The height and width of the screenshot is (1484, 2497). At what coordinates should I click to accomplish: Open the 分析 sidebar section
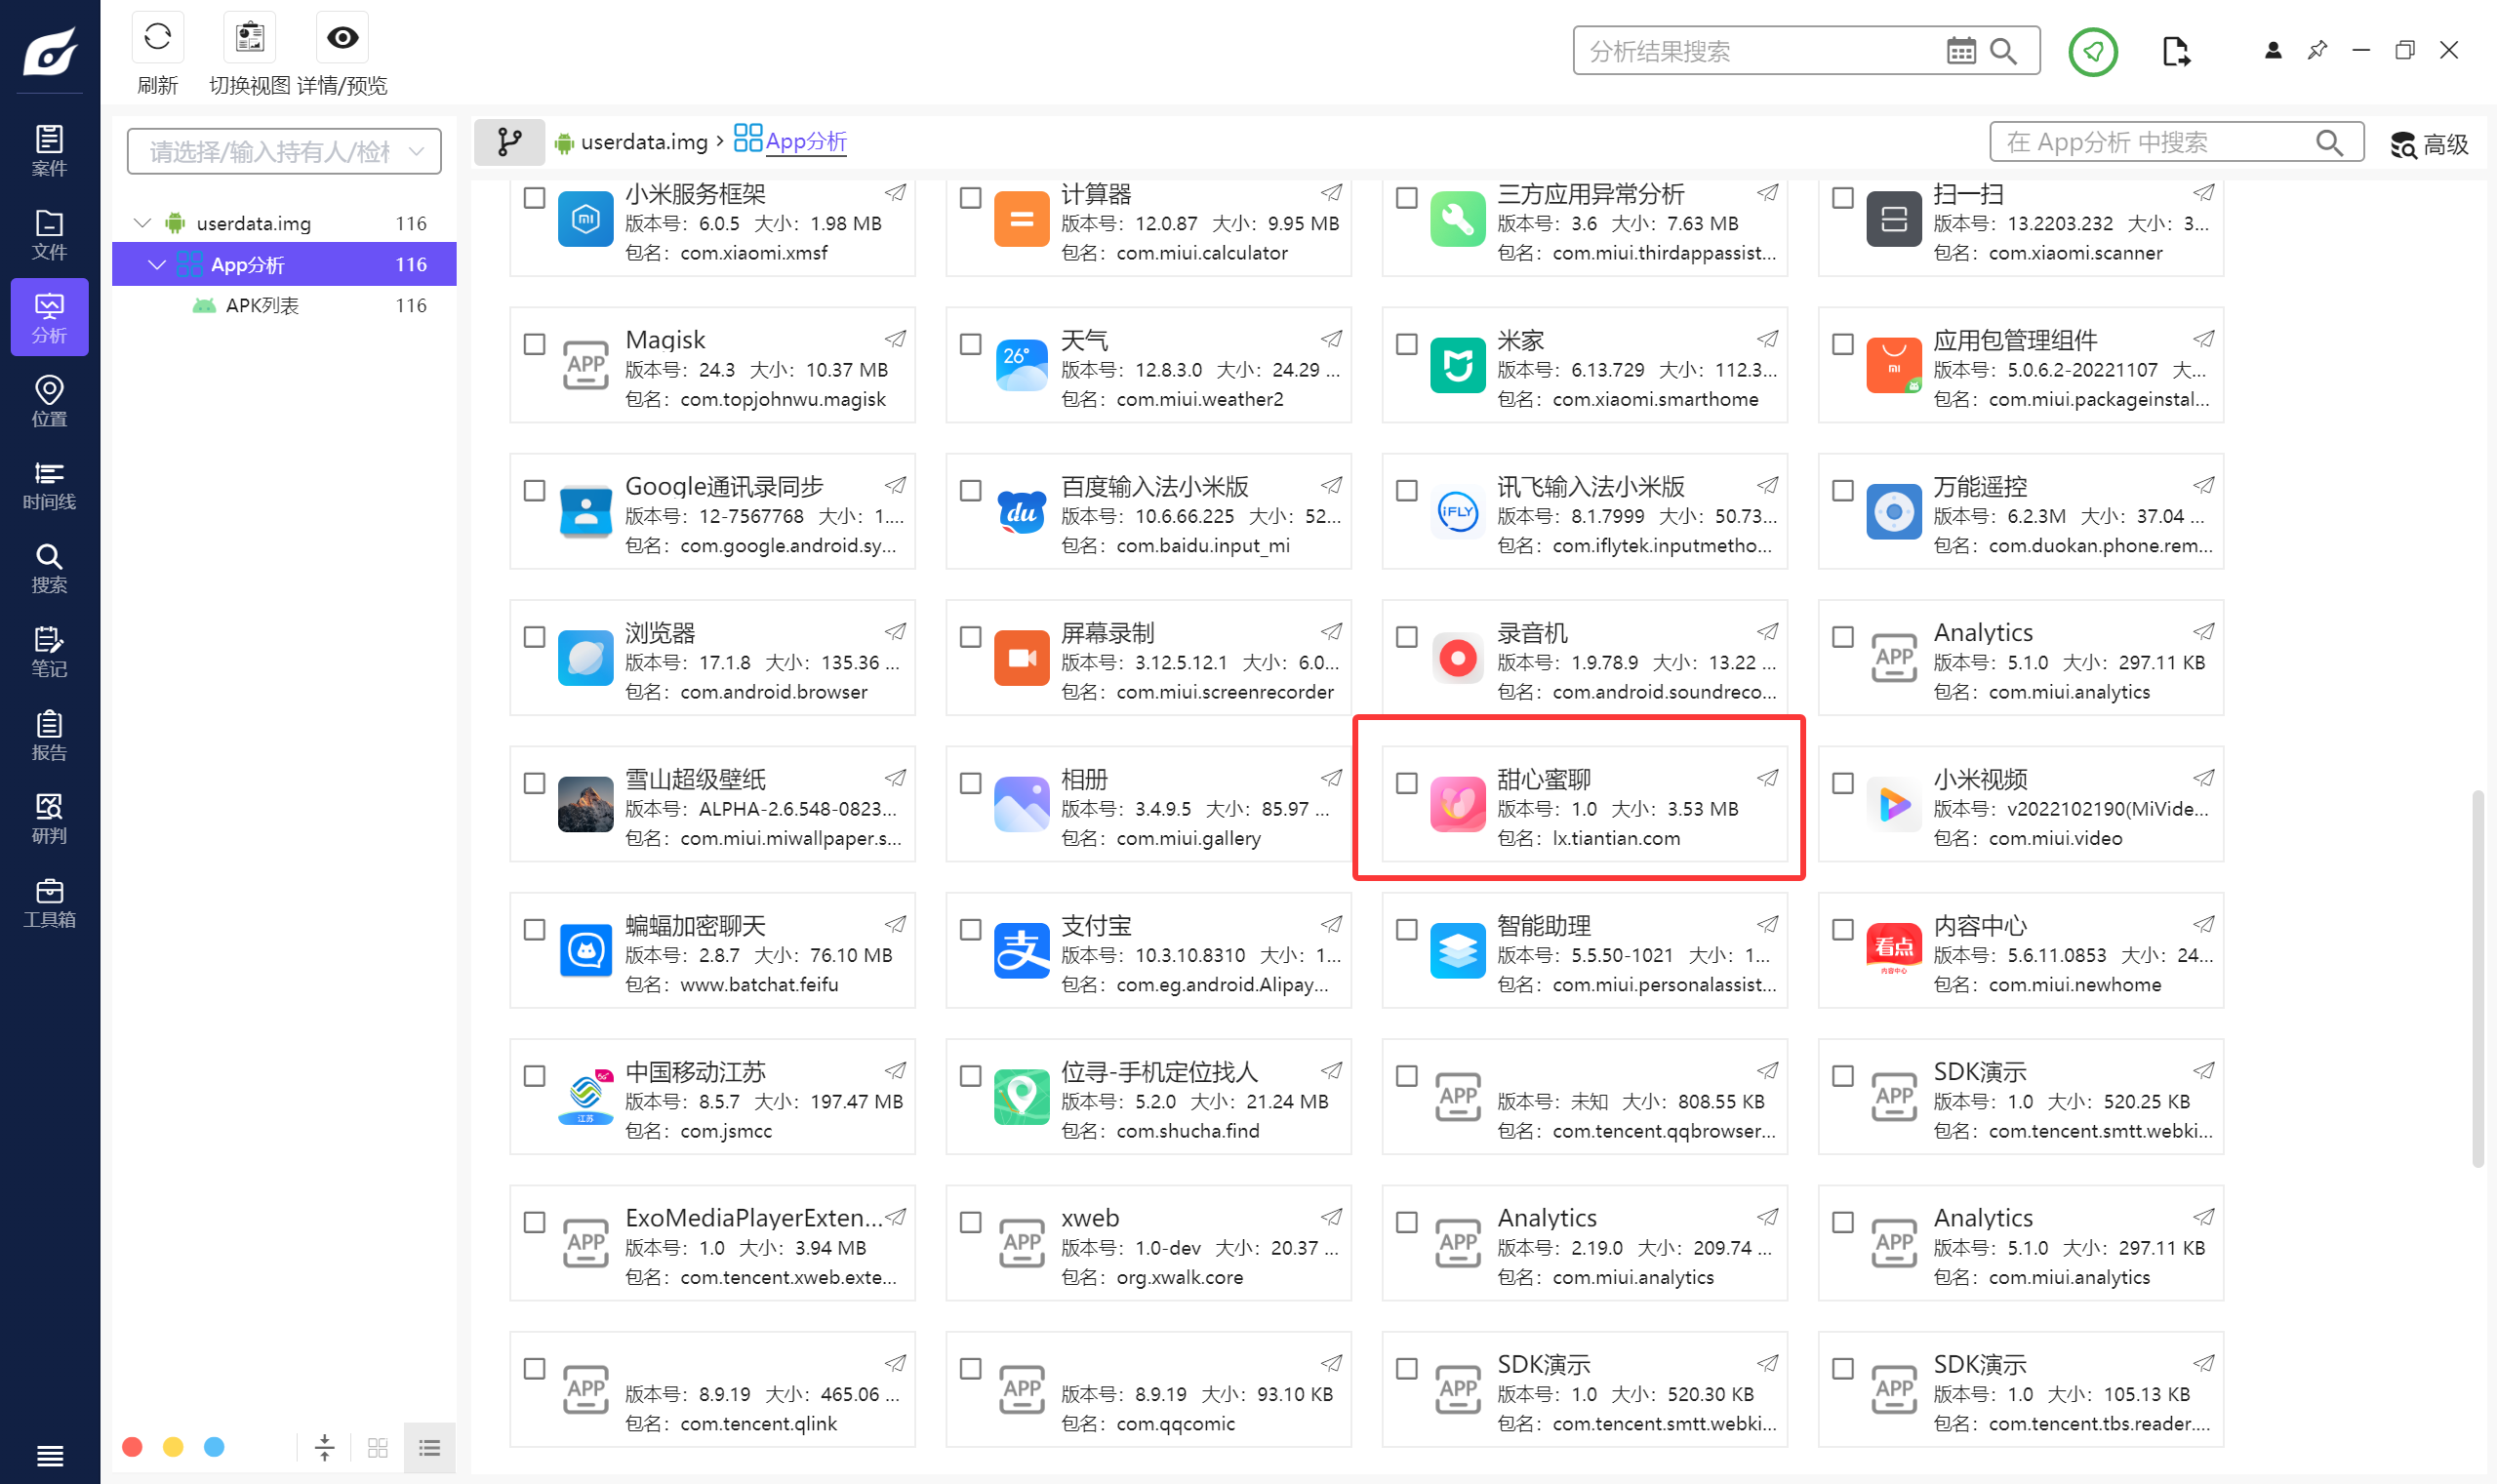coord(49,317)
